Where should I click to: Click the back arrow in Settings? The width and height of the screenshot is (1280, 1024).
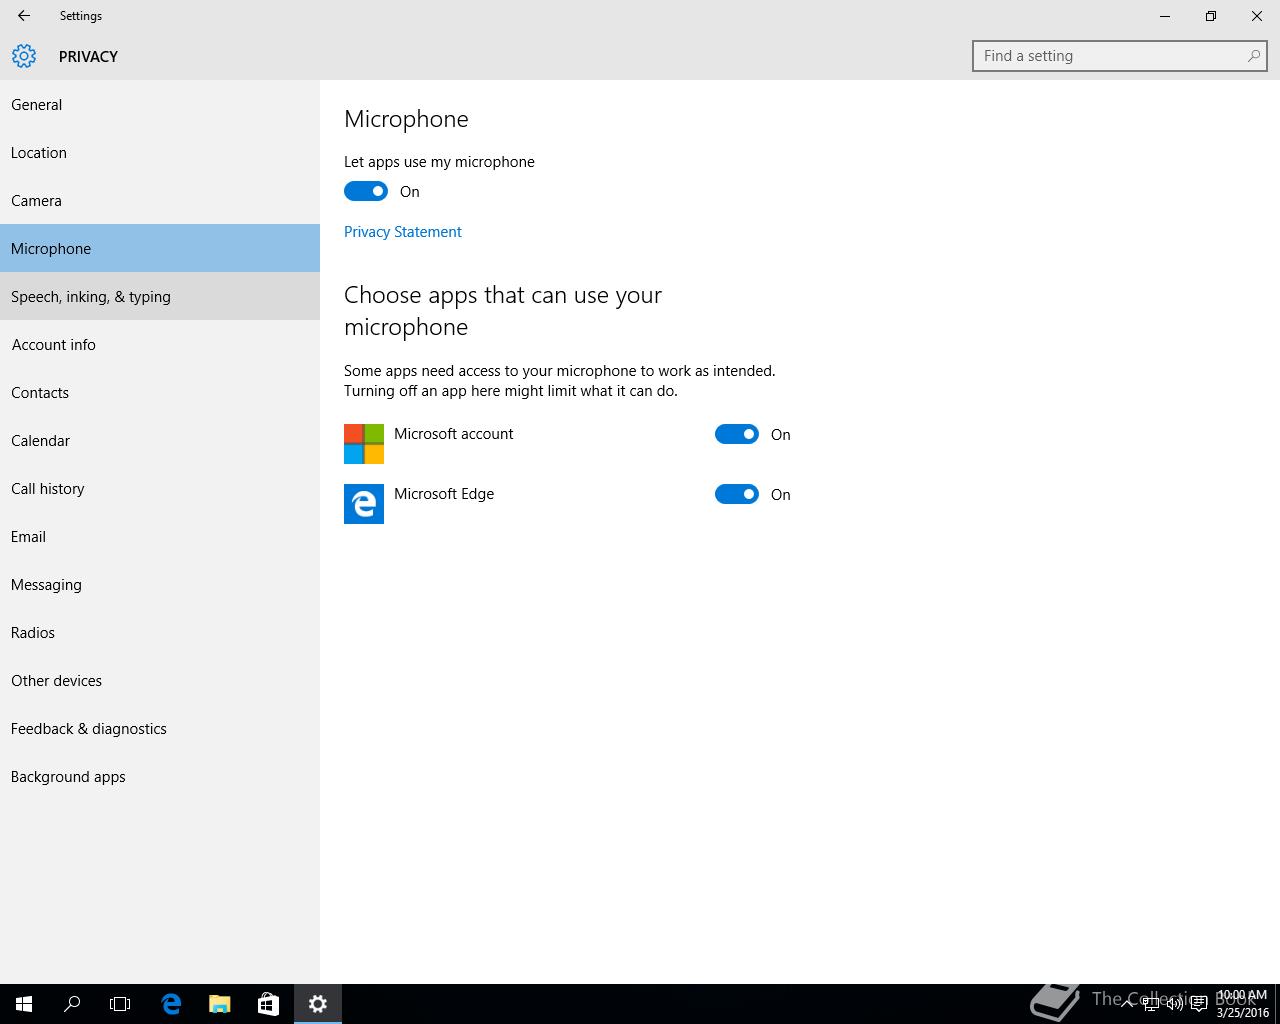(24, 16)
